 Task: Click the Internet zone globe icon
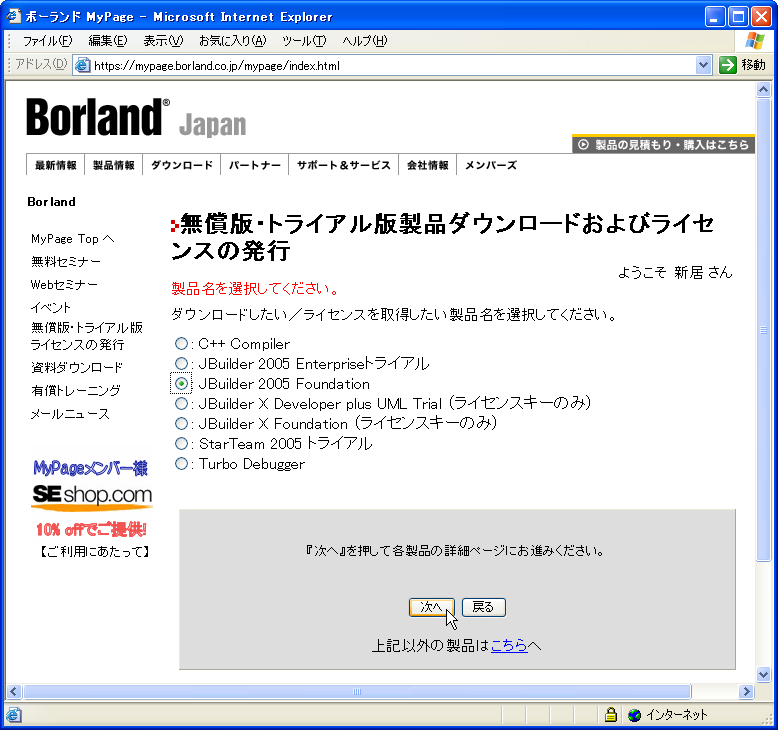(634, 715)
